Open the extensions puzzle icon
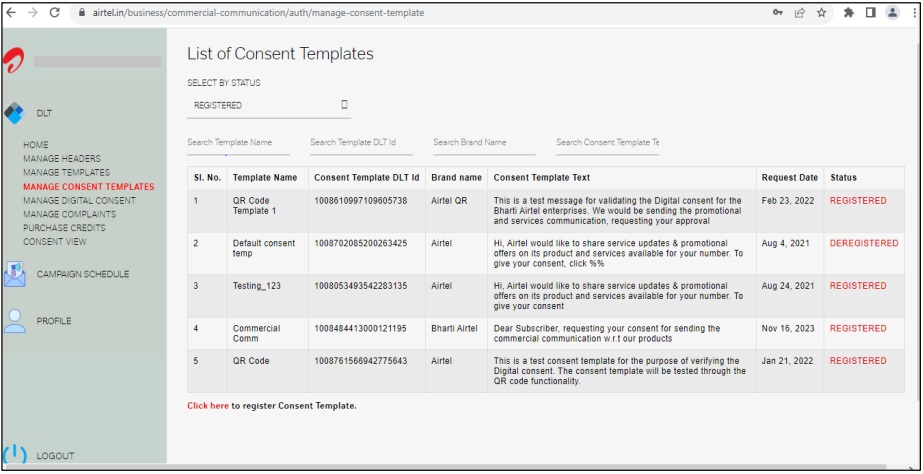This screenshot has height=474, width=923. (849, 13)
